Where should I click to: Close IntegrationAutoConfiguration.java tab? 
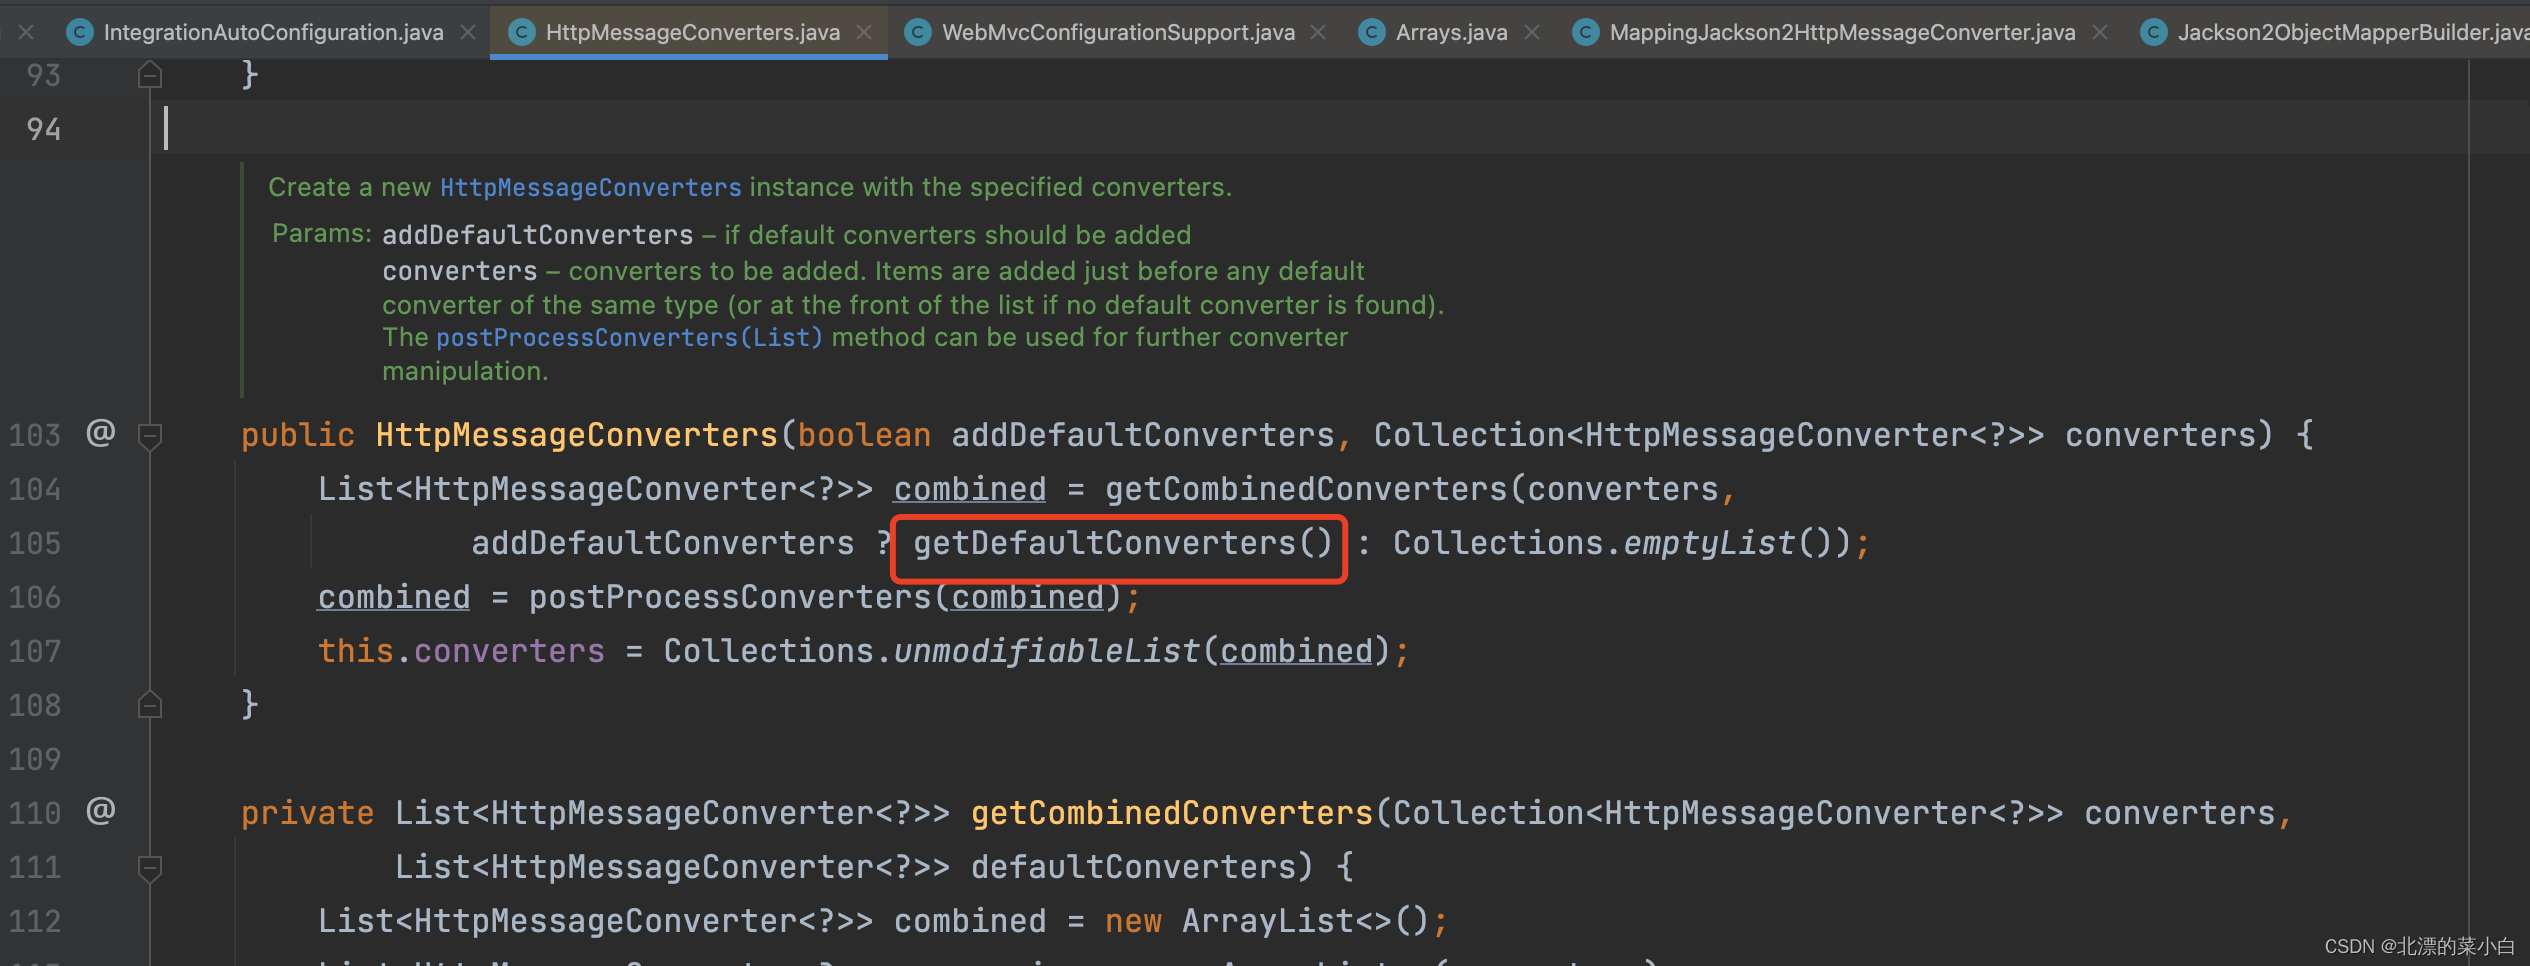468,32
